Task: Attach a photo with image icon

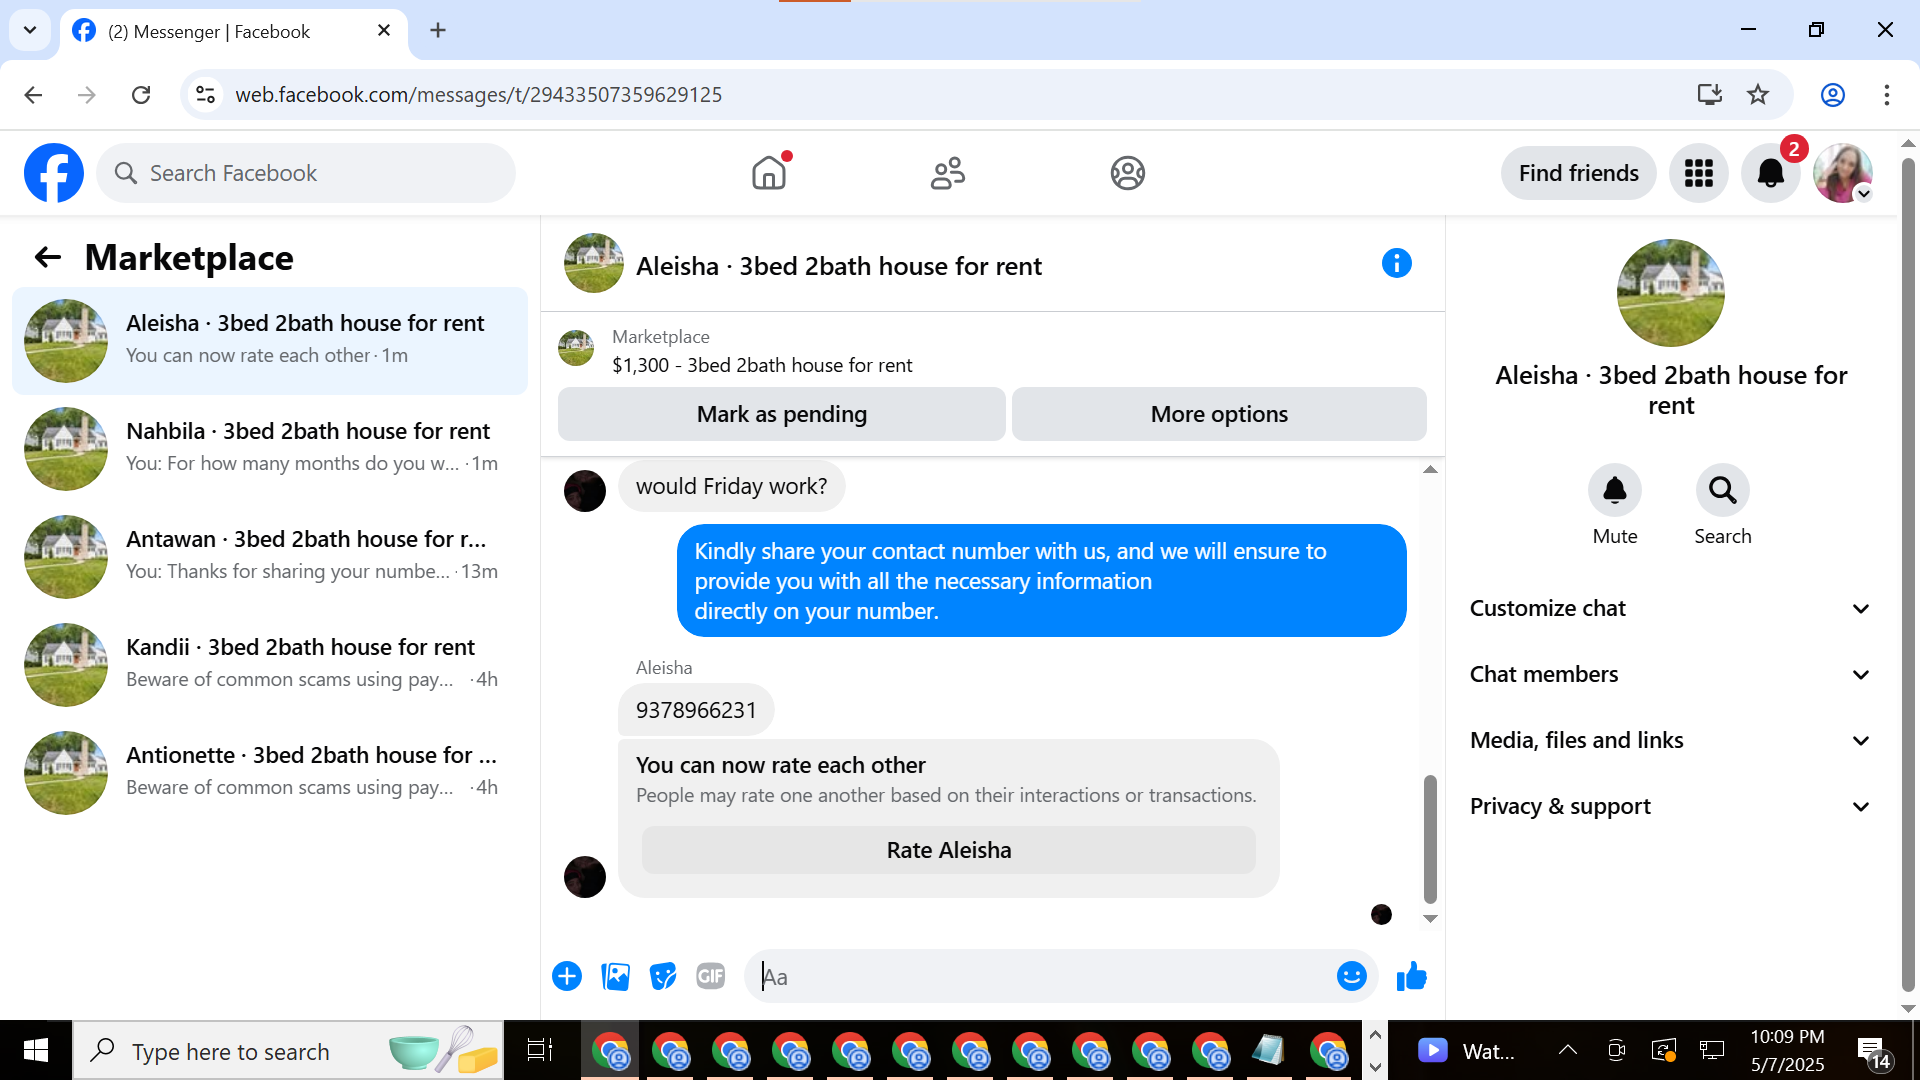Action: coord(615,976)
